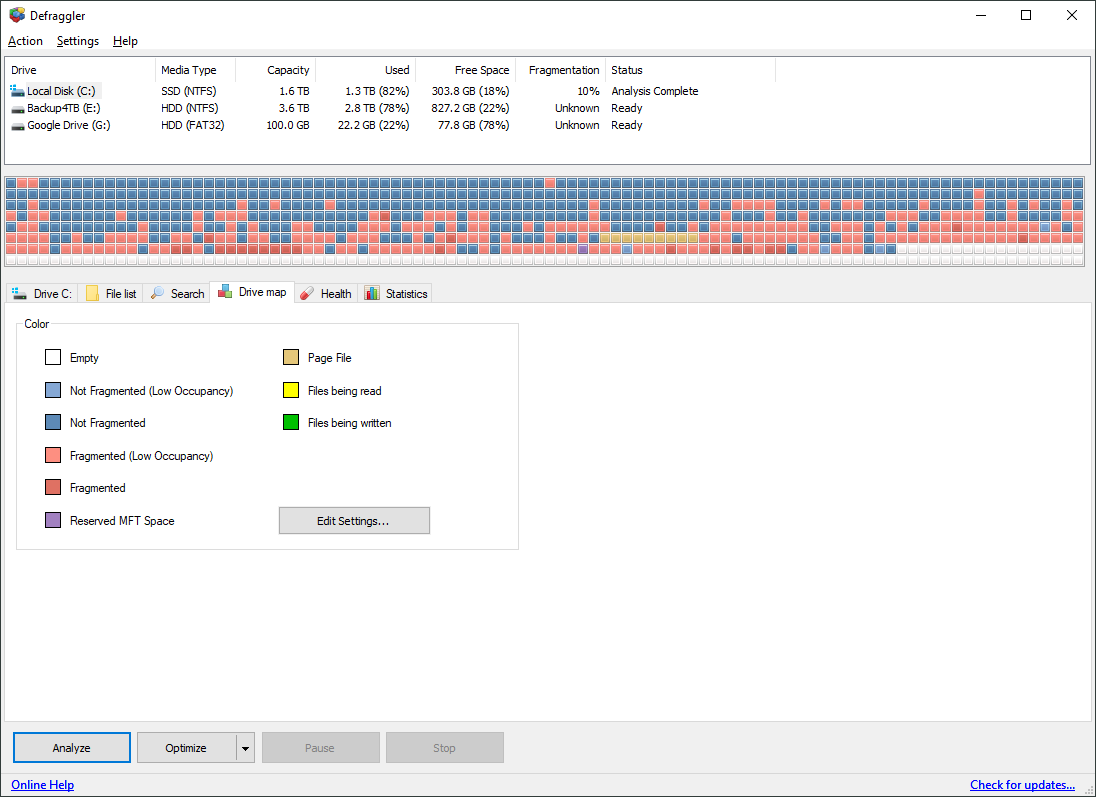Click Files being written color swatch
1096x797 pixels.
pyautogui.click(x=291, y=422)
